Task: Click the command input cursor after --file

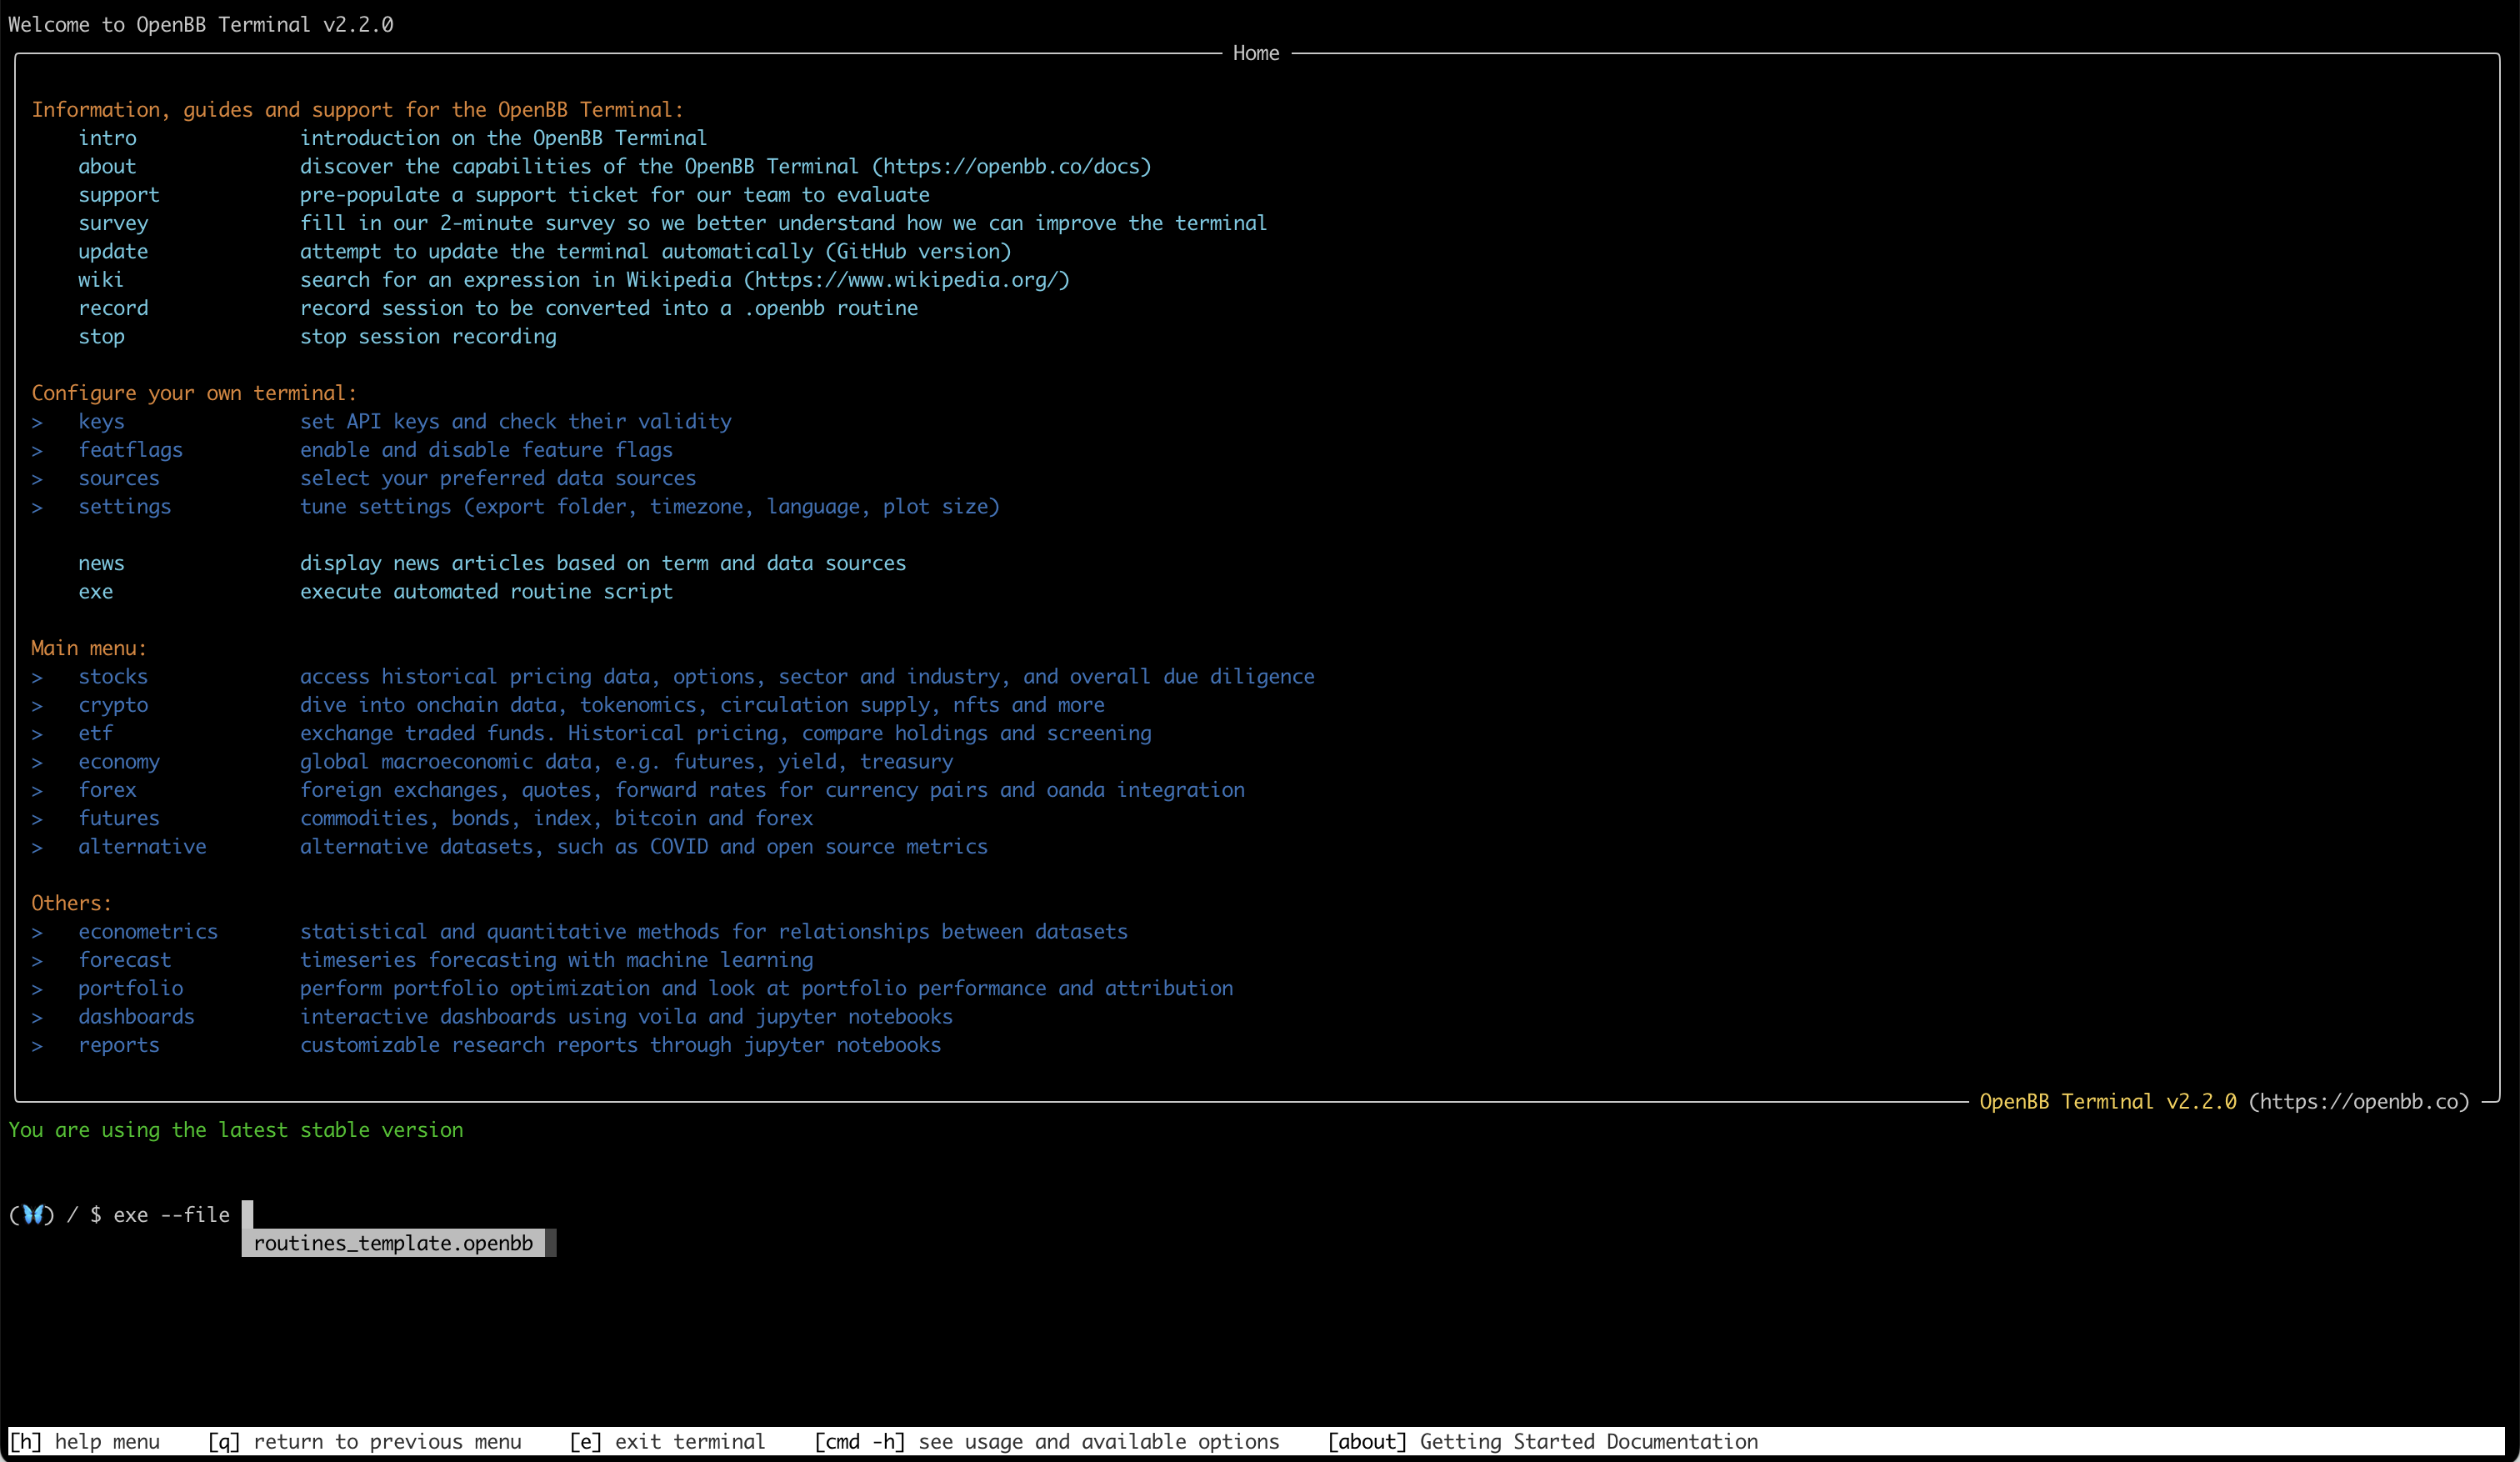Action: (x=248, y=1214)
